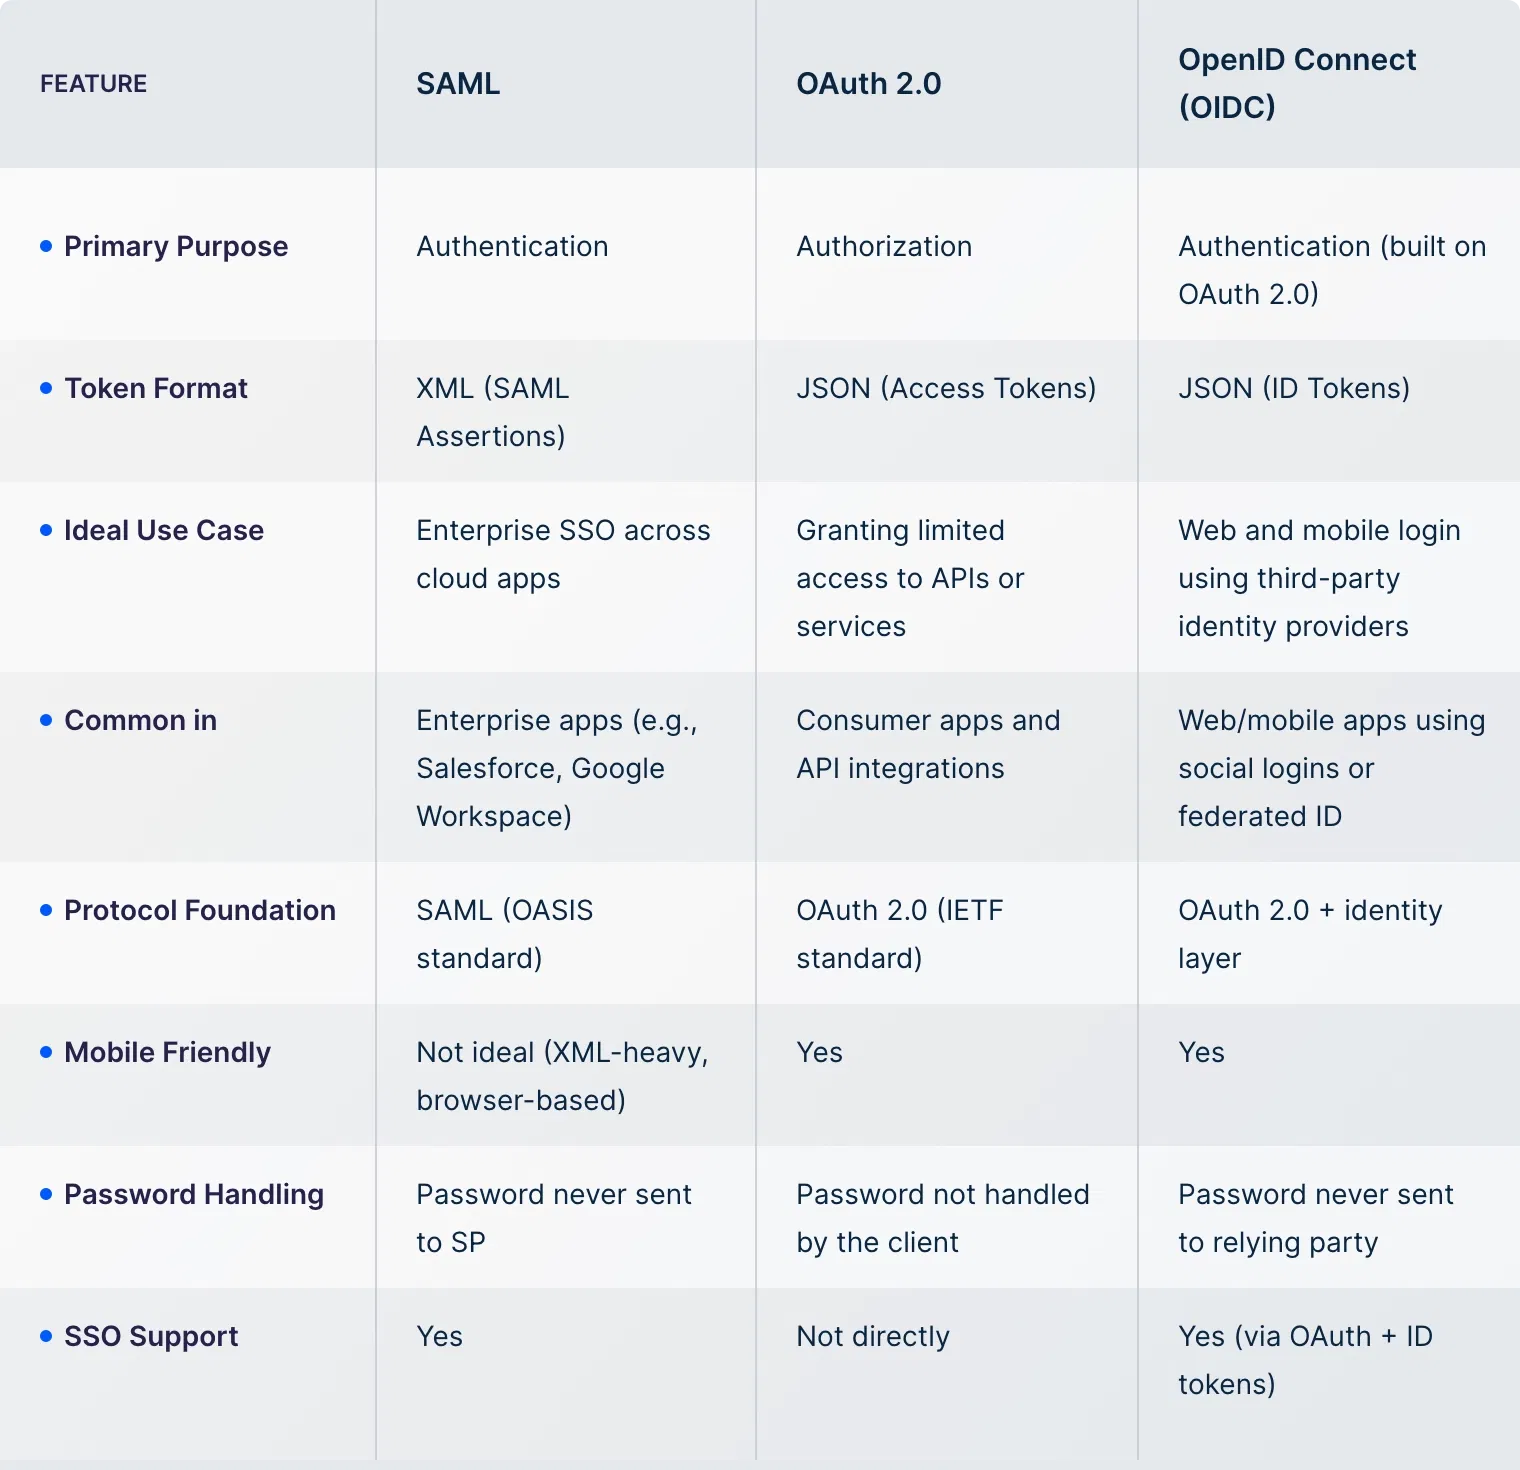Viewport: 1520px width, 1470px height.
Task: Select the JSON (Access Tokens) cell
Action: pyautogui.click(x=946, y=388)
